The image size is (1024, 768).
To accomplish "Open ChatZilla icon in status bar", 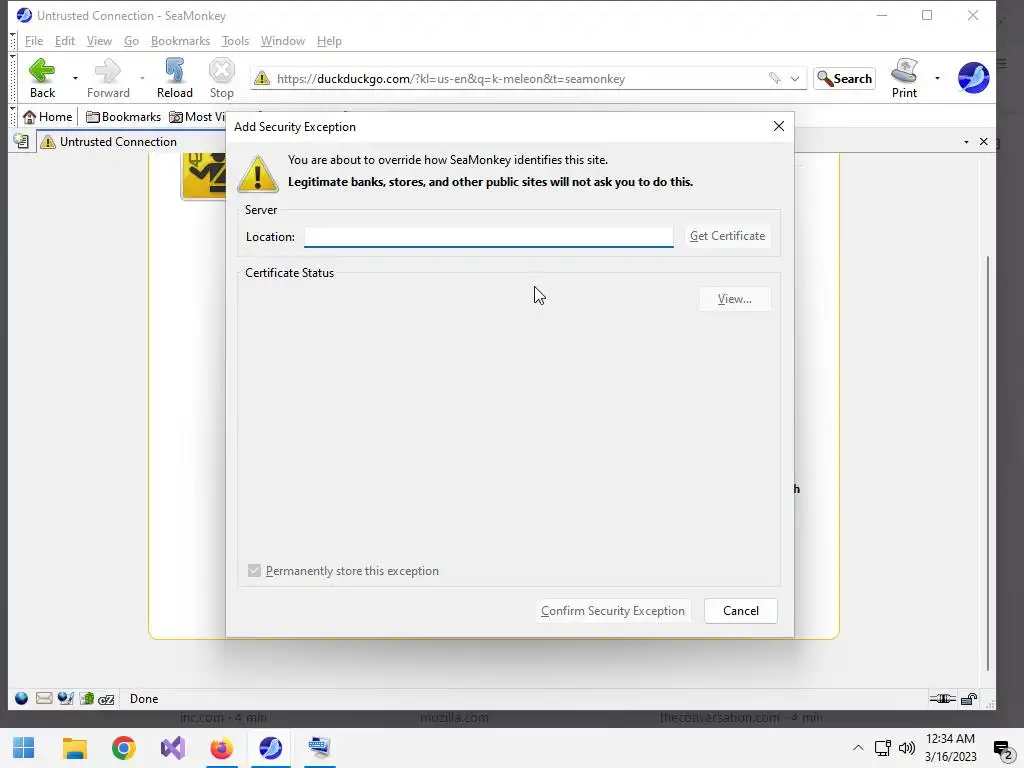I will 106,699.
